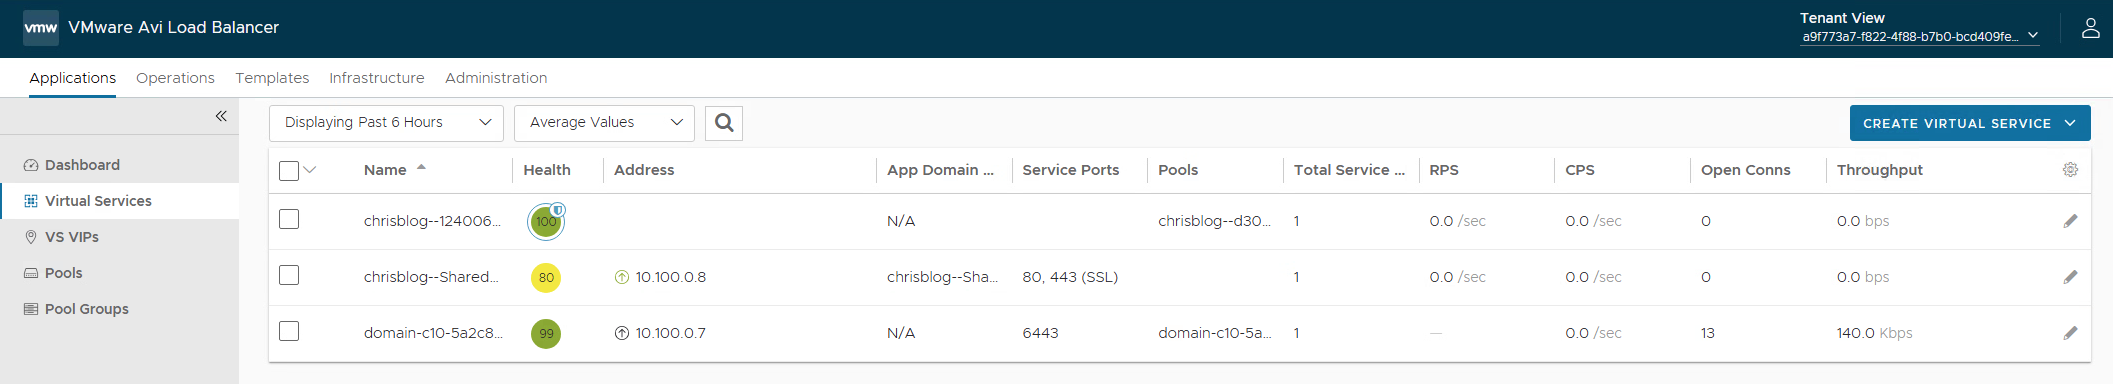Select Virtual Services in the sidebar
This screenshot has height=384, width=2113.
(119, 201)
